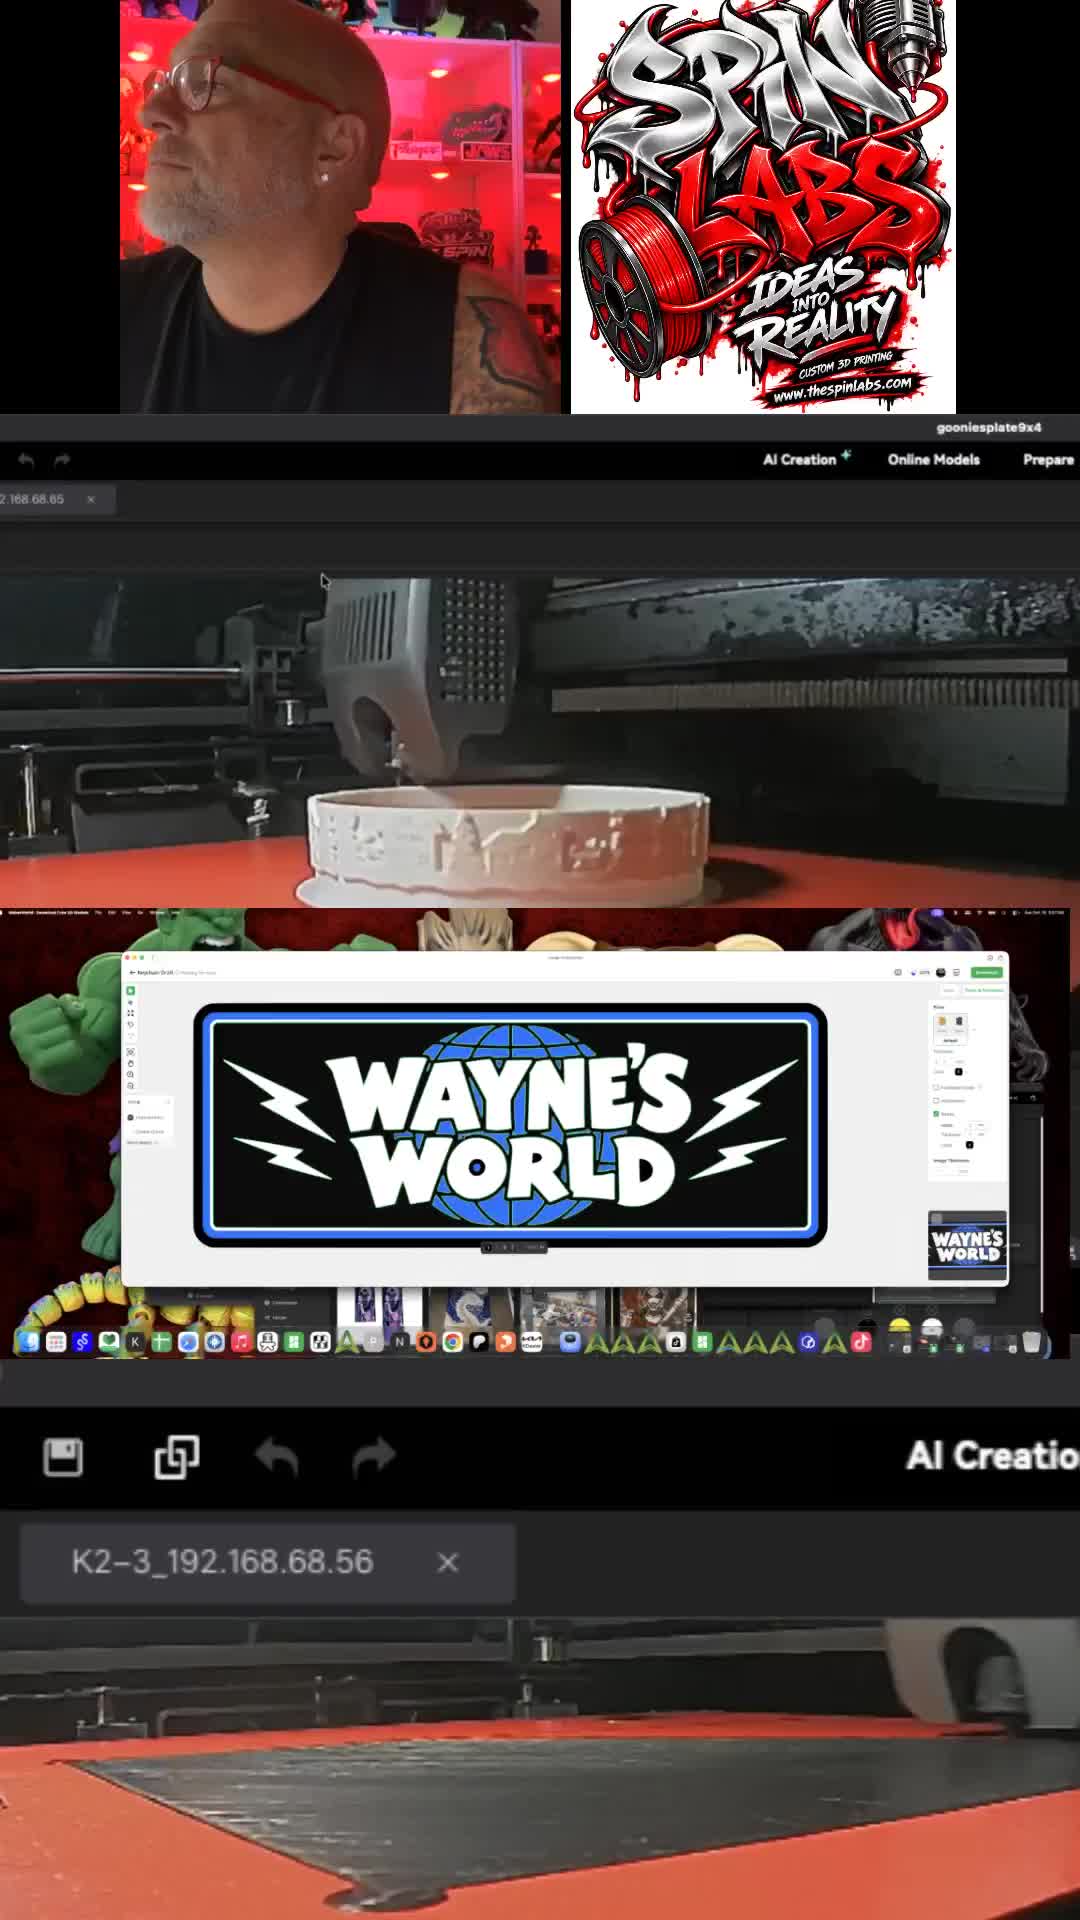Viewport: 1080px width, 1920px height.
Task: Click the save icon beside the copy icon
Action: pyautogui.click(x=63, y=1457)
